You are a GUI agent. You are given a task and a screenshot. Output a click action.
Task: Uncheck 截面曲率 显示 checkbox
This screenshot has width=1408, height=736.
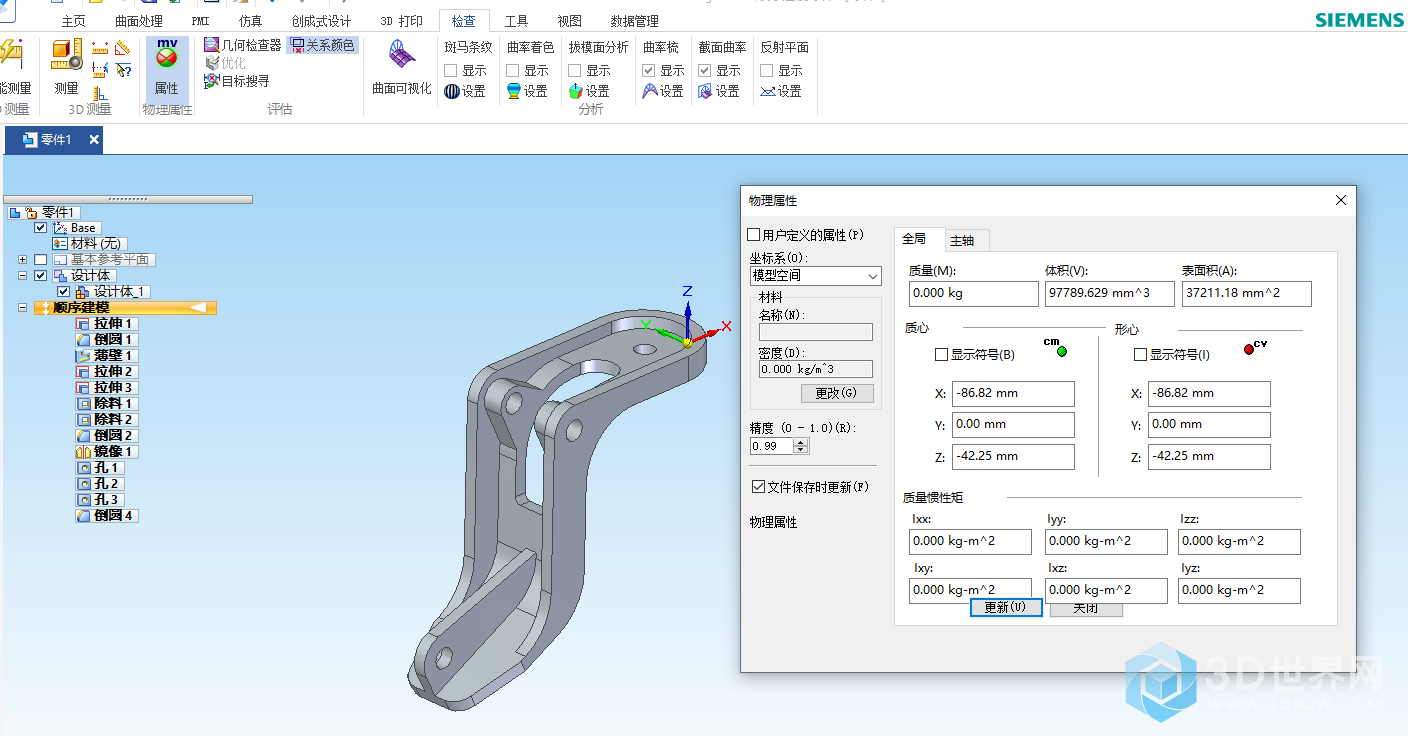pyautogui.click(x=705, y=71)
